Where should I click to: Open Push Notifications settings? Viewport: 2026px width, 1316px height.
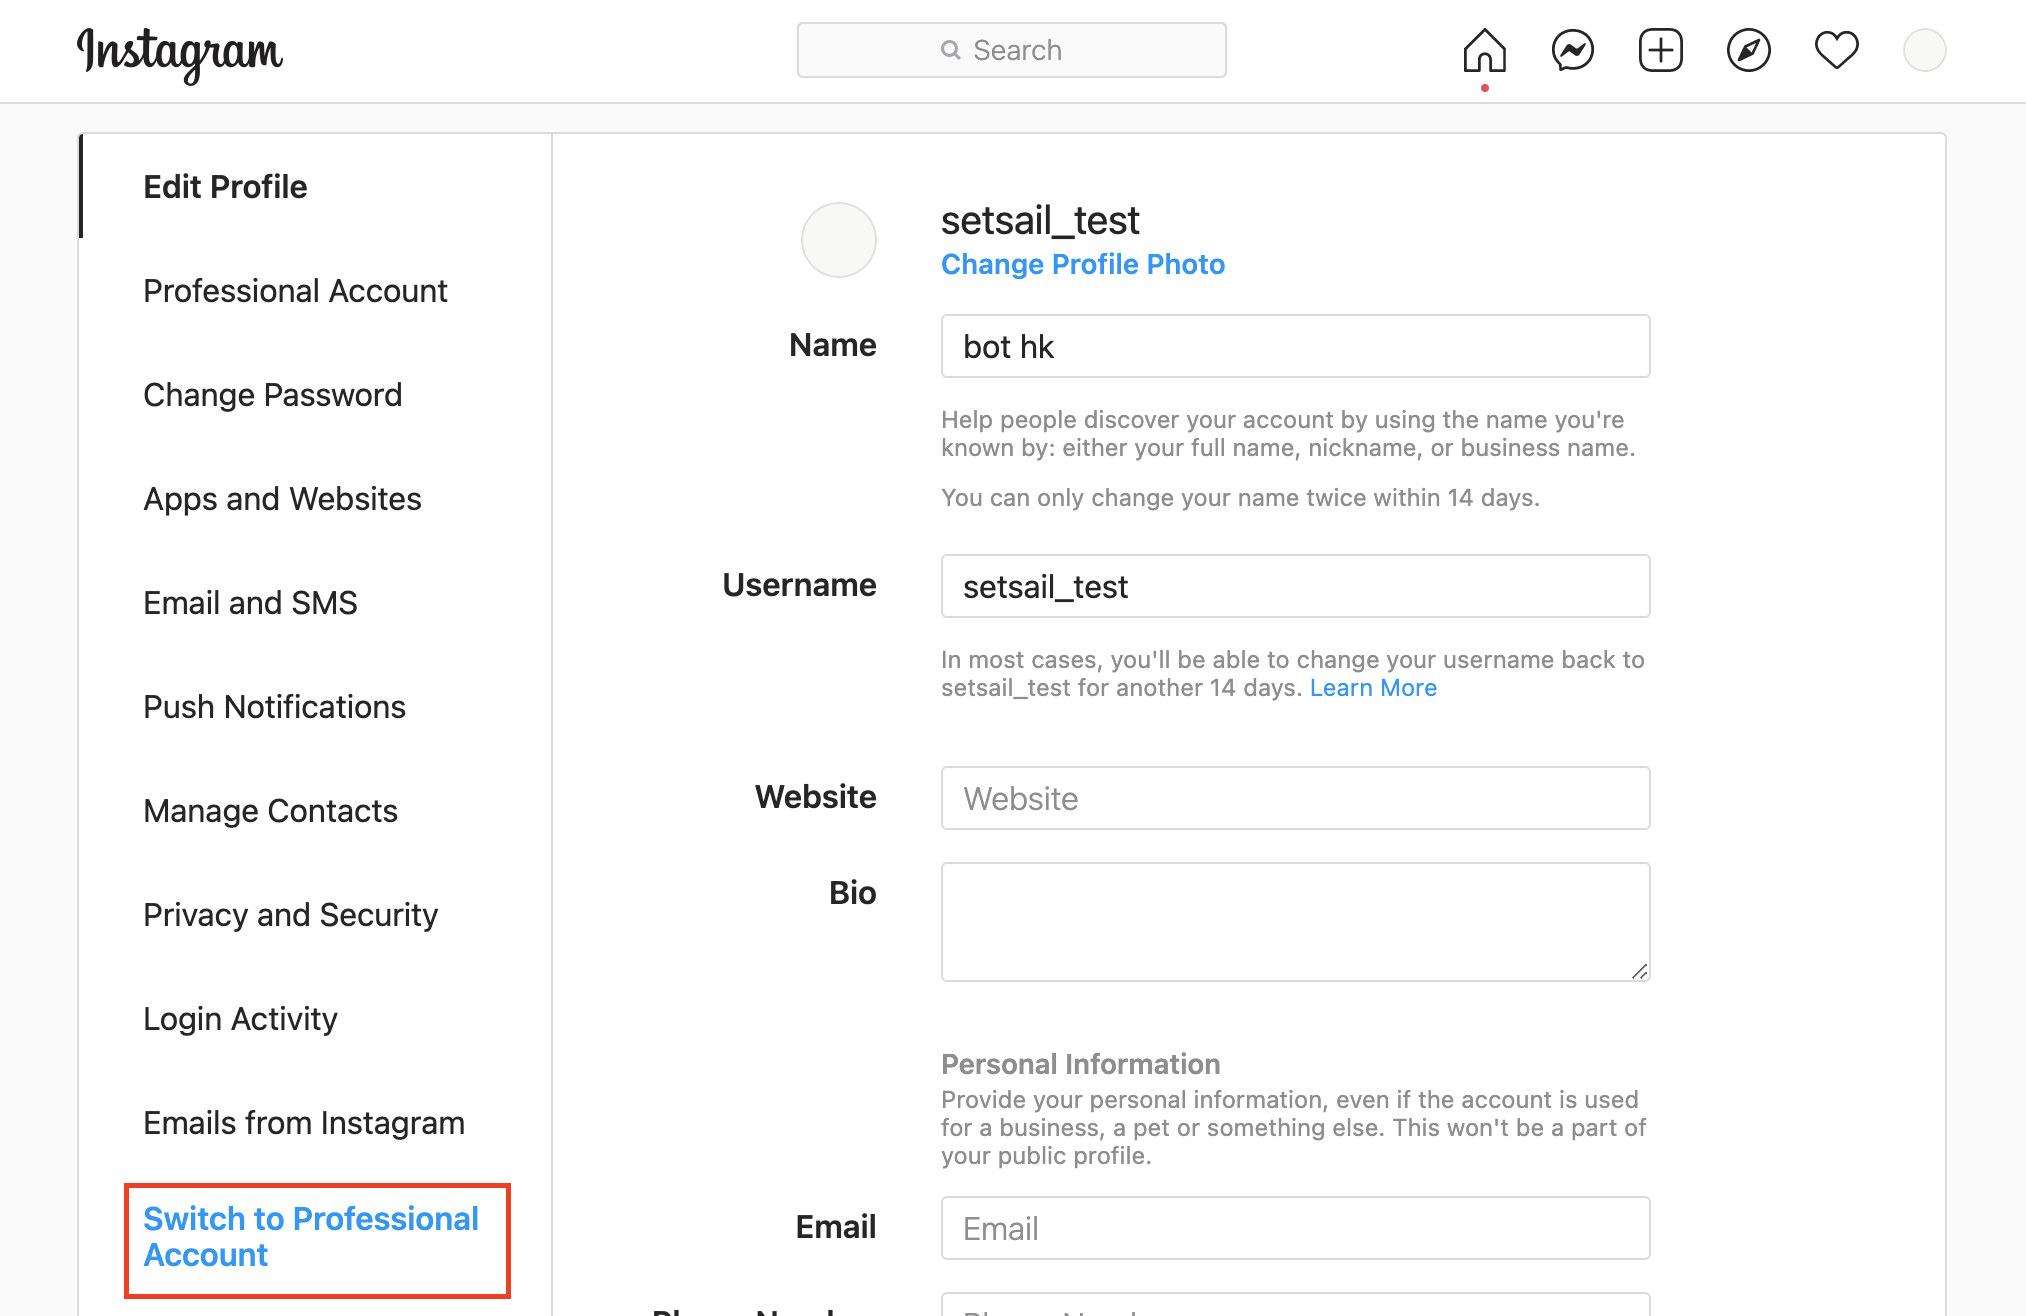click(274, 707)
